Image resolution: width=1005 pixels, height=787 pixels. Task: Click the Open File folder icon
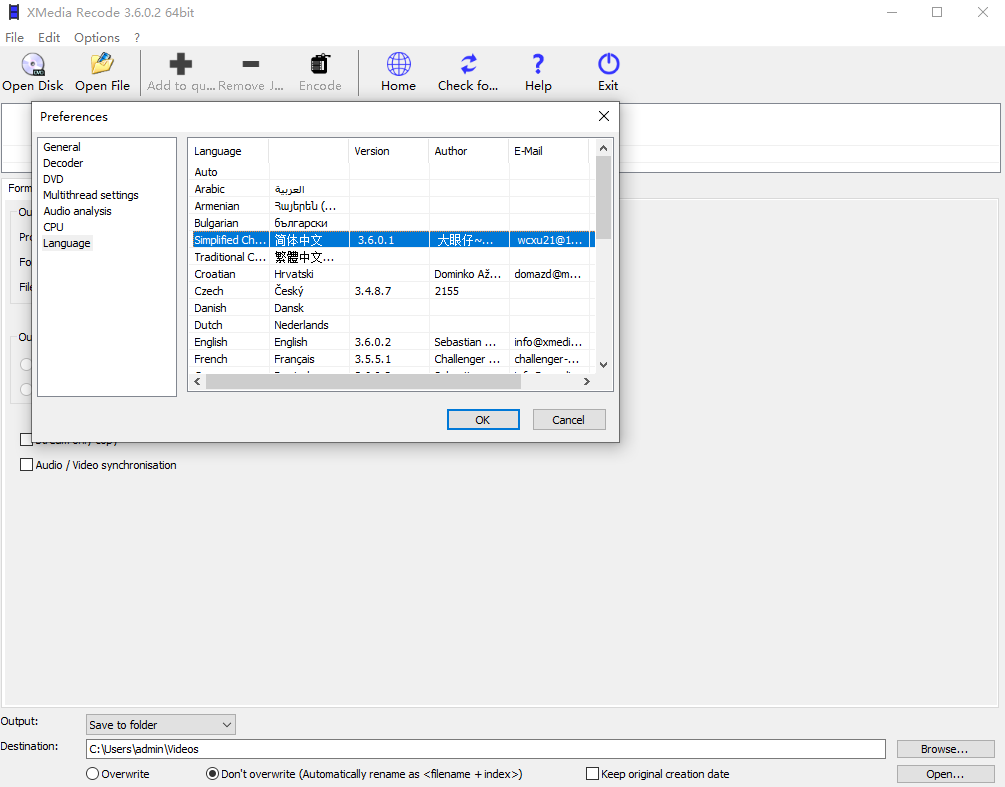[x=102, y=65]
